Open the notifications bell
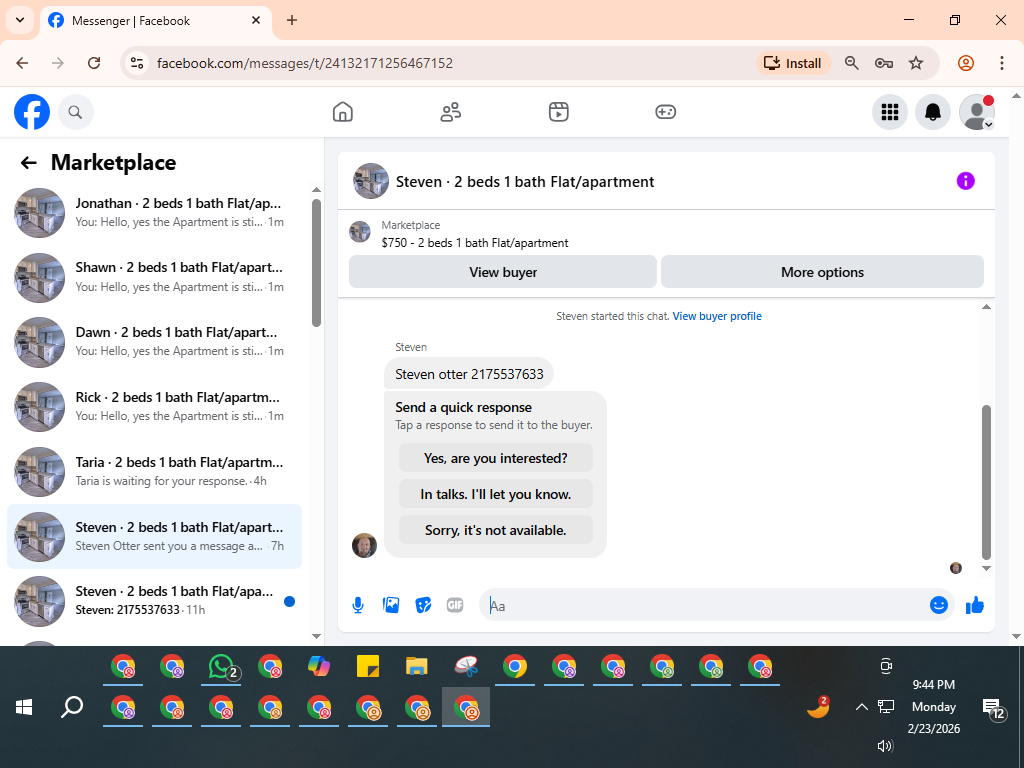Image resolution: width=1024 pixels, height=768 pixels. click(933, 112)
